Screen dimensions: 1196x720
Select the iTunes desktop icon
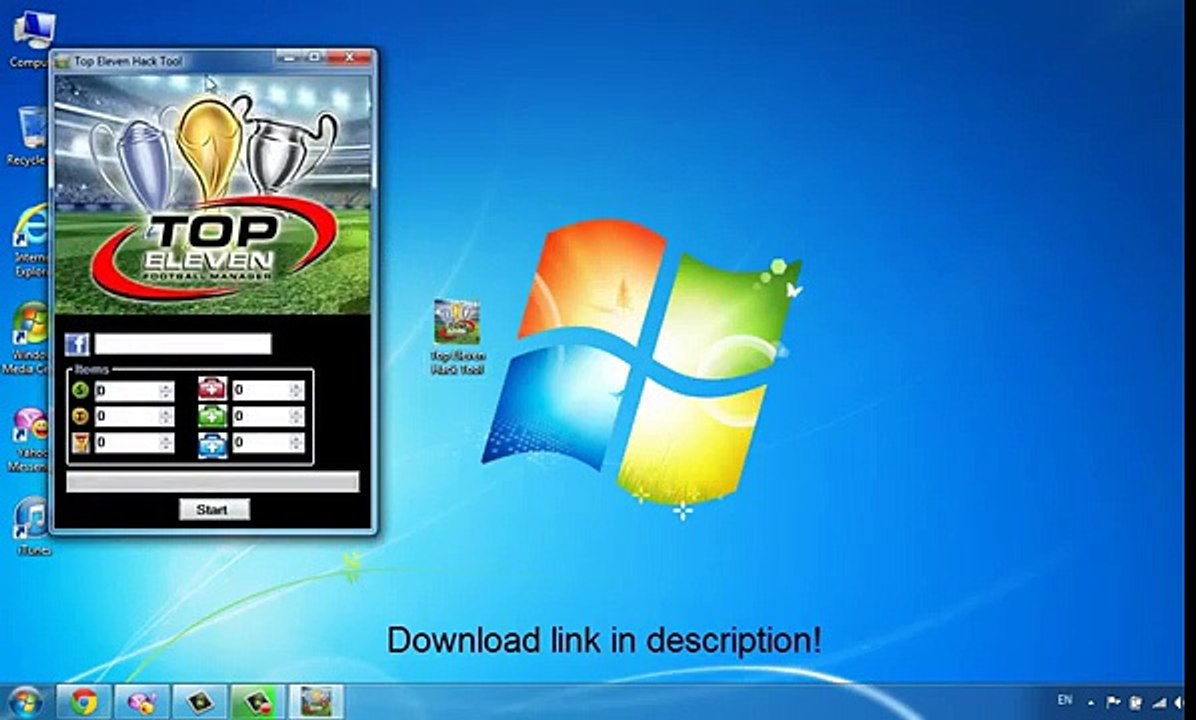click(x=32, y=526)
